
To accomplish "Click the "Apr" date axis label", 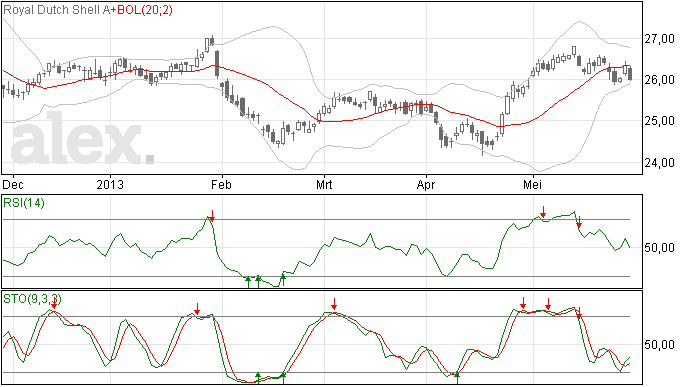I will coord(426,184).
